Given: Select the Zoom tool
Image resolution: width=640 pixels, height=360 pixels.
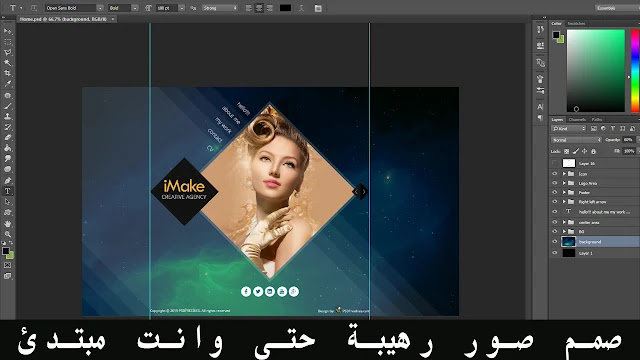Looking at the screenshot, I should pos(8,234).
